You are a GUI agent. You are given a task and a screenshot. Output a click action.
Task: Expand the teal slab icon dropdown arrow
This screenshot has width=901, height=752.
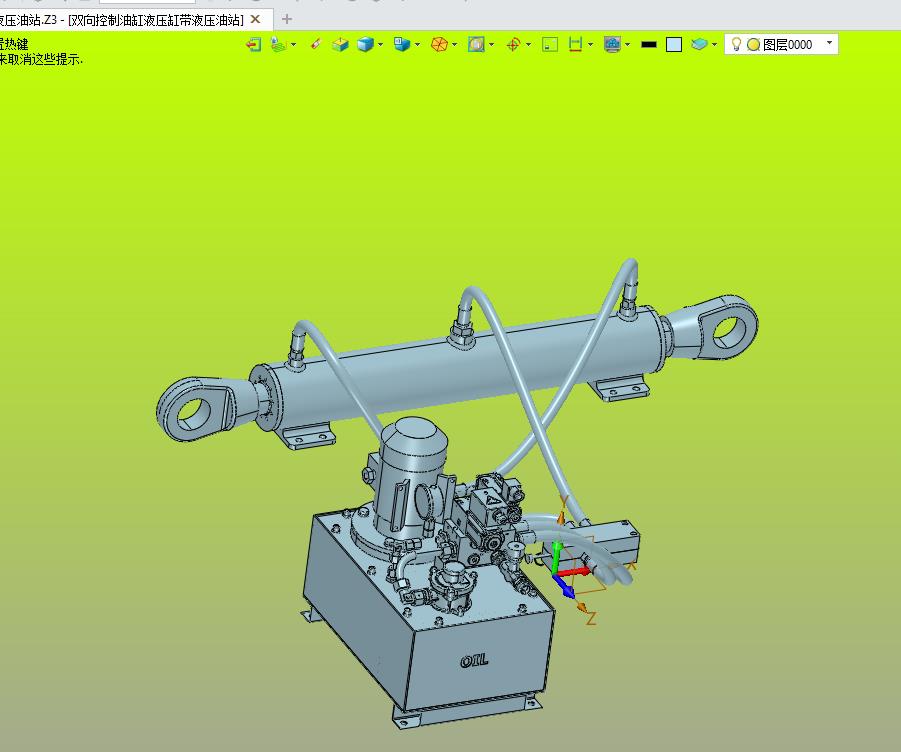[x=714, y=44]
